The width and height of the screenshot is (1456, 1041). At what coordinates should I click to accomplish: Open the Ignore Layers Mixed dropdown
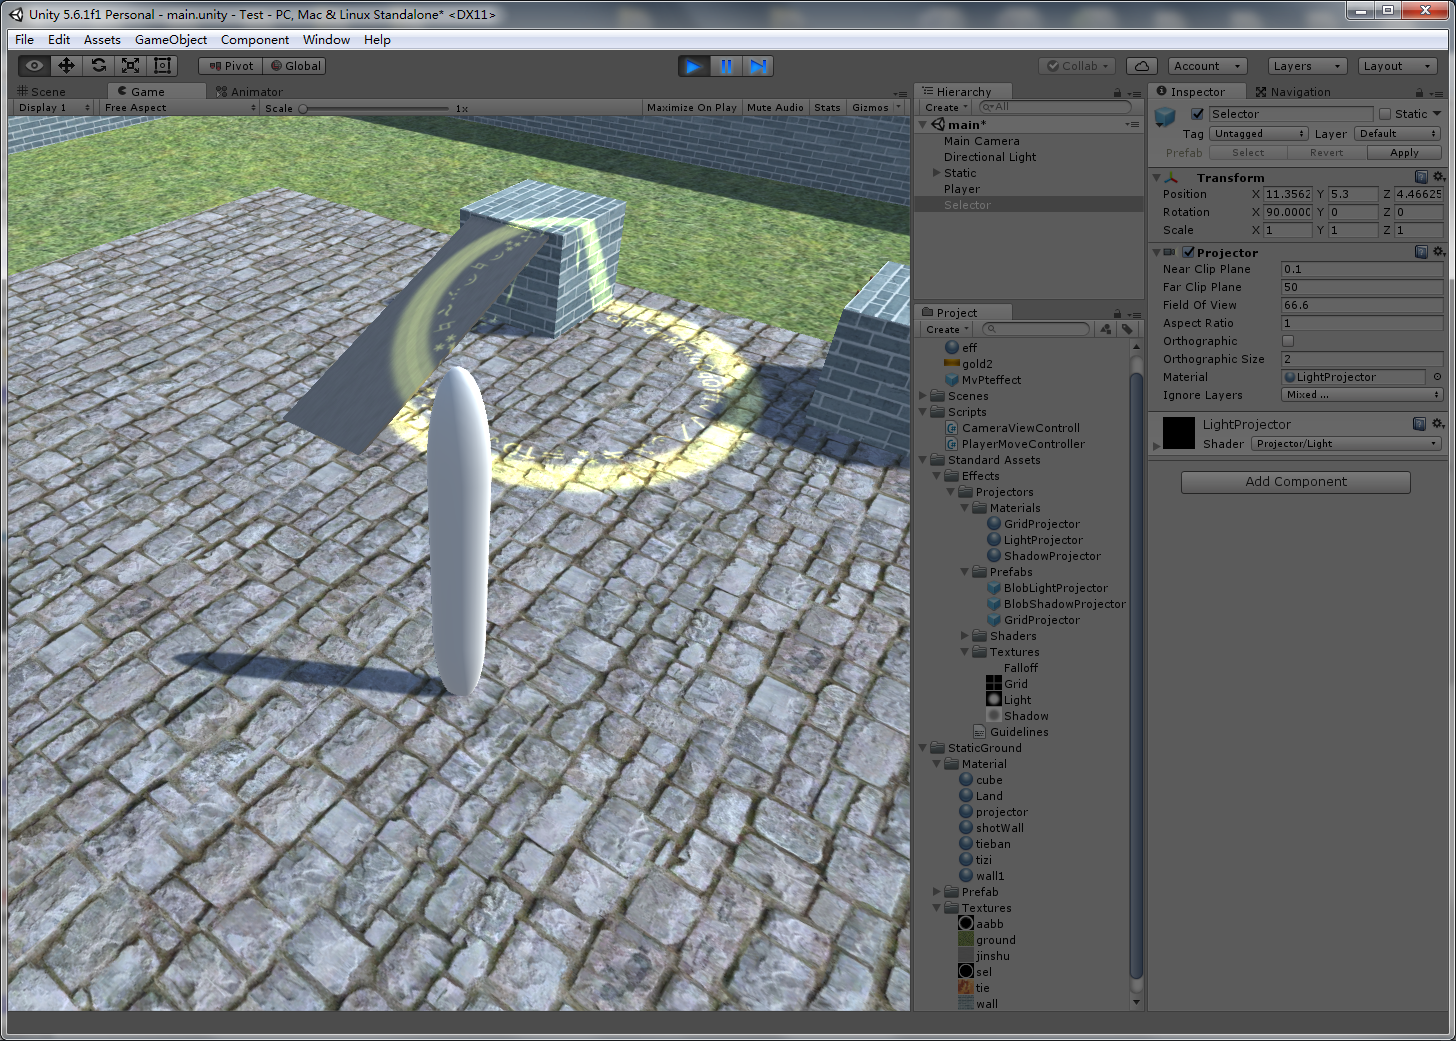click(1362, 395)
